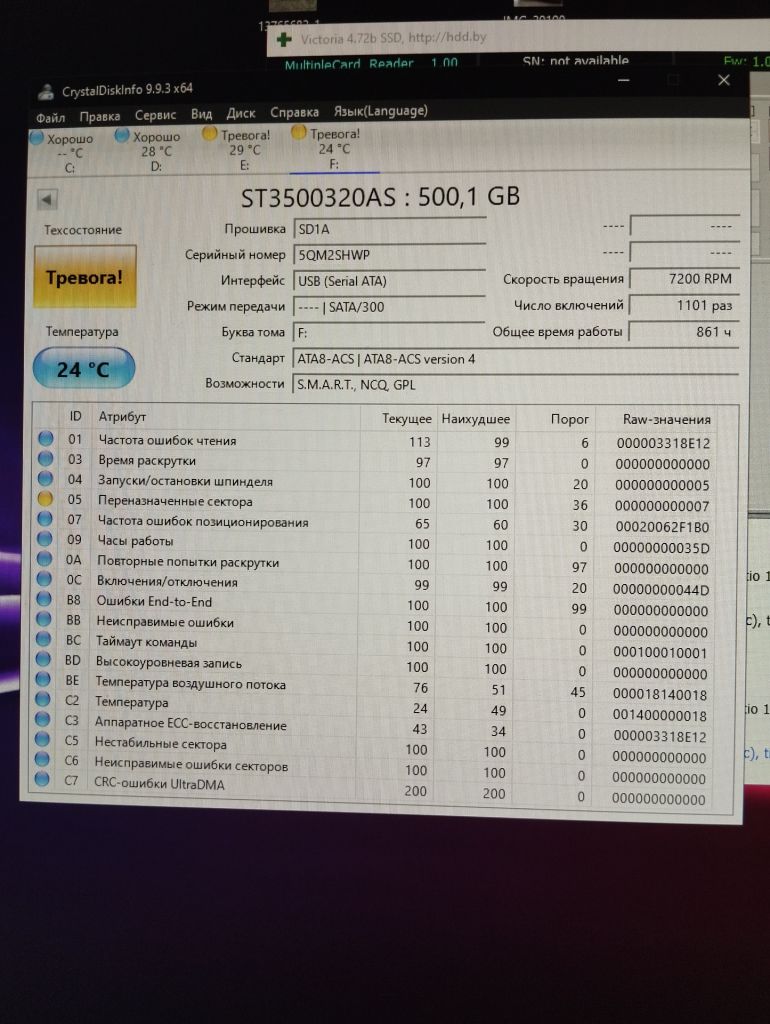
Task: Click the Raw-значения column header
Action: pos(666,420)
